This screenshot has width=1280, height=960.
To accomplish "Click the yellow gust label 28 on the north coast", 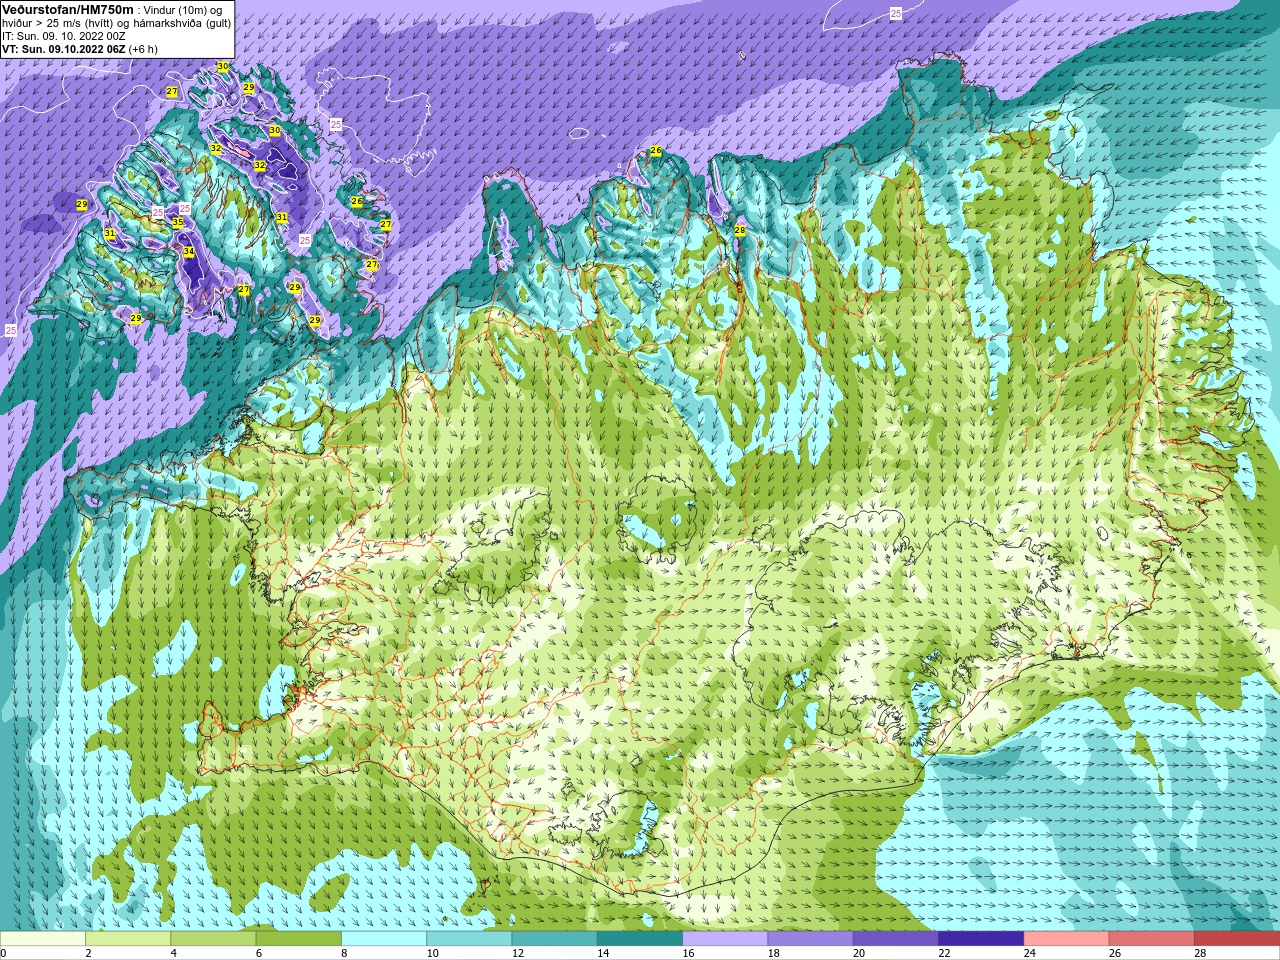I will click(740, 230).
